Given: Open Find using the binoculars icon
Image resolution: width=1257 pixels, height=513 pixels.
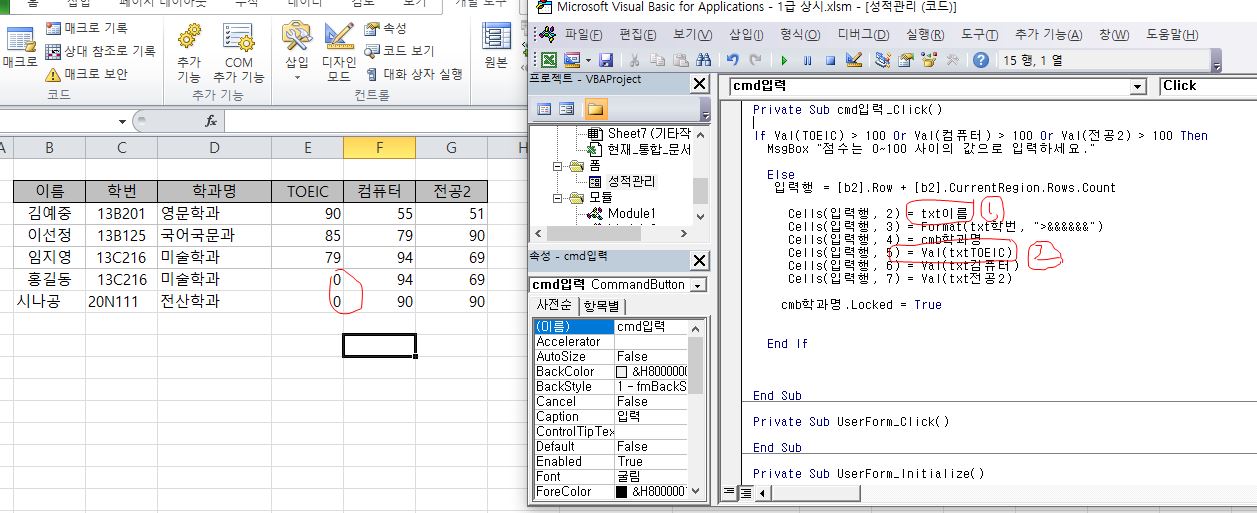Looking at the screenshot, I should (x=704, y=61).
